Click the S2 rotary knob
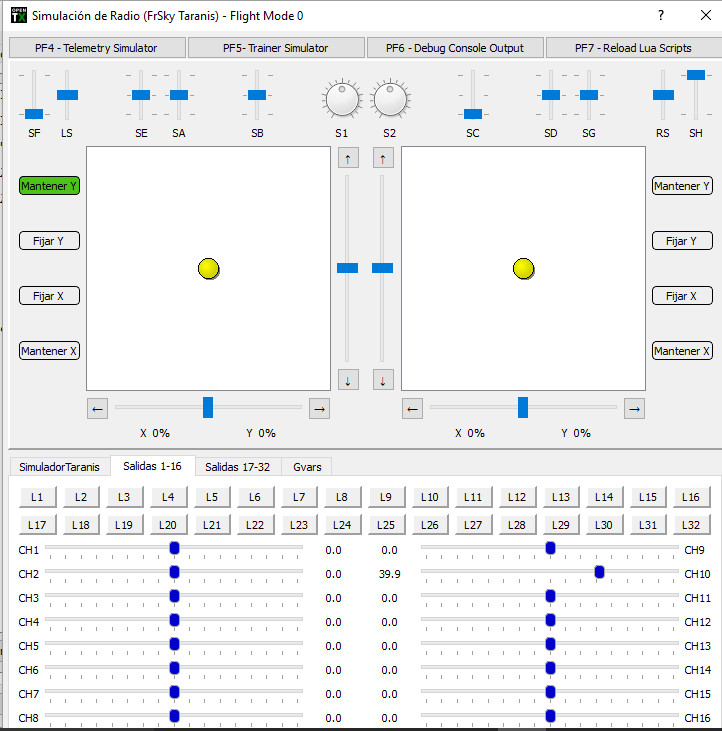The height and width of the screenshot is (731, 722). pos(390,99)
